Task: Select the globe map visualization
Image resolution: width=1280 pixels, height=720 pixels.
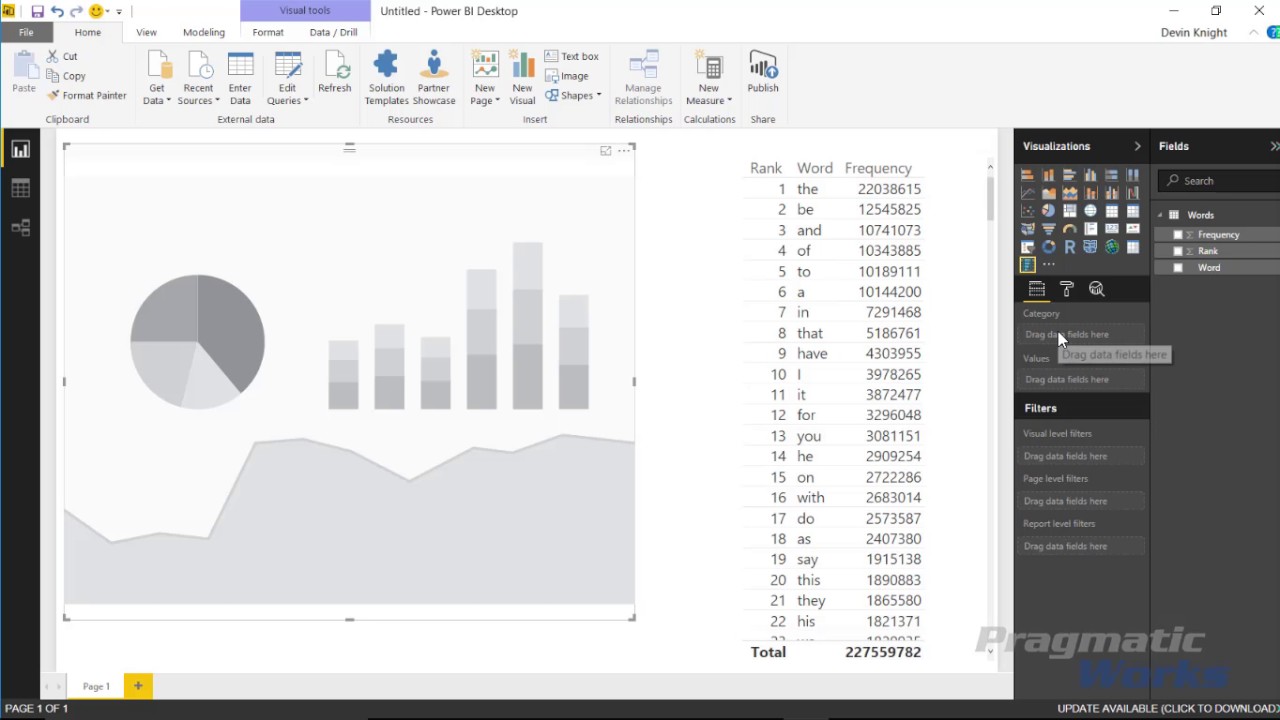Action: [1090, 211]
